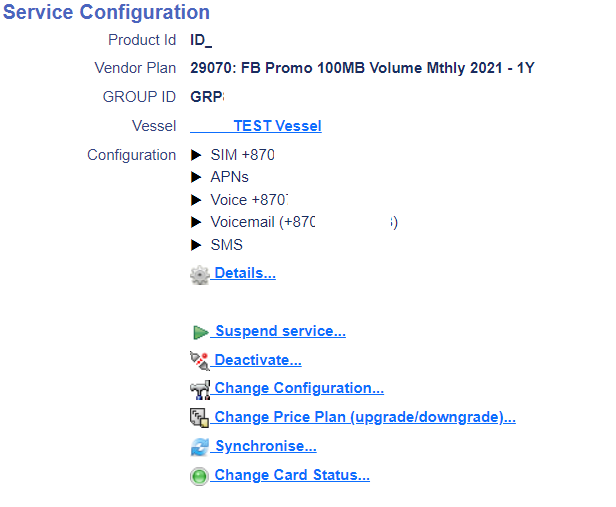The height and width of the screenshot is (507, 616).
Task: Click the Deactivate... link text
Action: pyautogui.click(x=258, y=360)
